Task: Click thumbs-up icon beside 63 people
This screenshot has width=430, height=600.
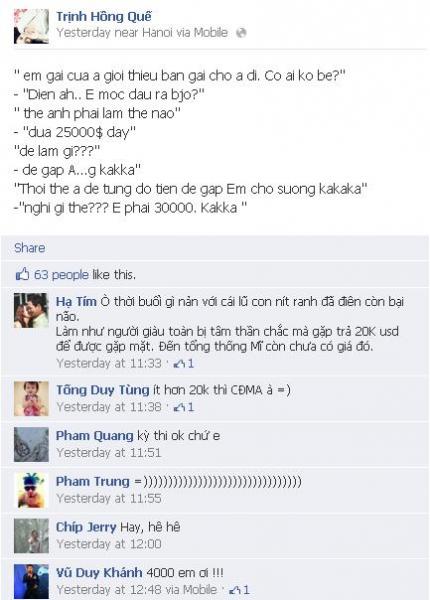Action: point(22,274)
